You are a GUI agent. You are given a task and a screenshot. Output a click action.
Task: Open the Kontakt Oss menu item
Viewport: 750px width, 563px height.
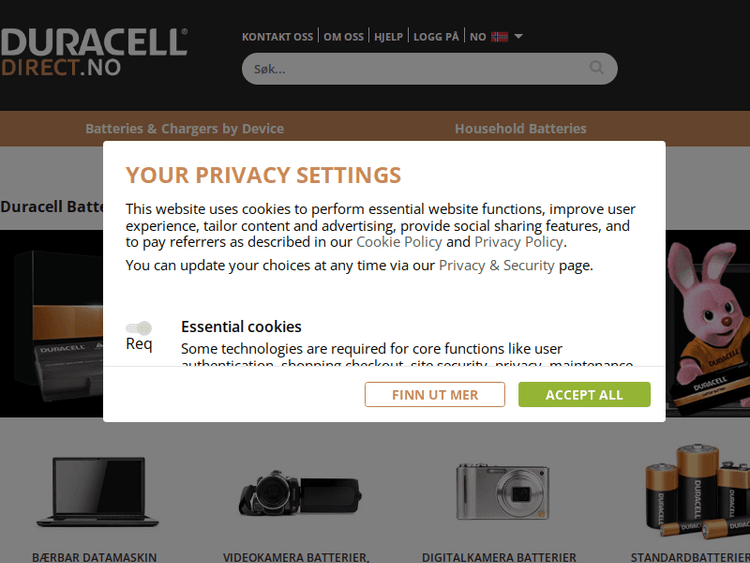[277, 37]
